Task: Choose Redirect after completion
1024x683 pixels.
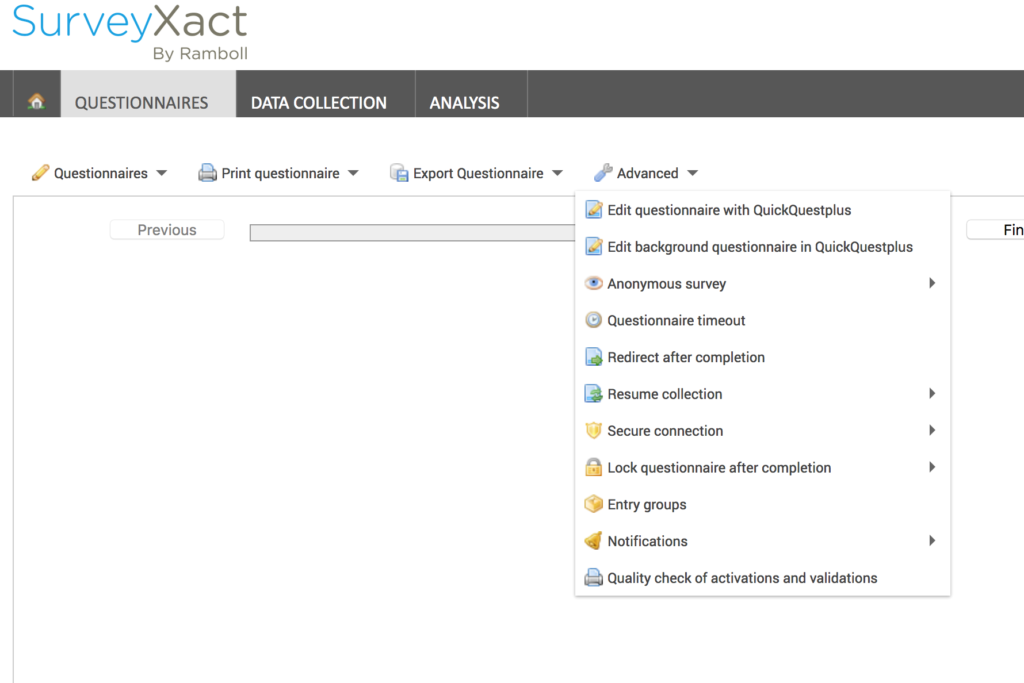Action: [x=762, y=357]
